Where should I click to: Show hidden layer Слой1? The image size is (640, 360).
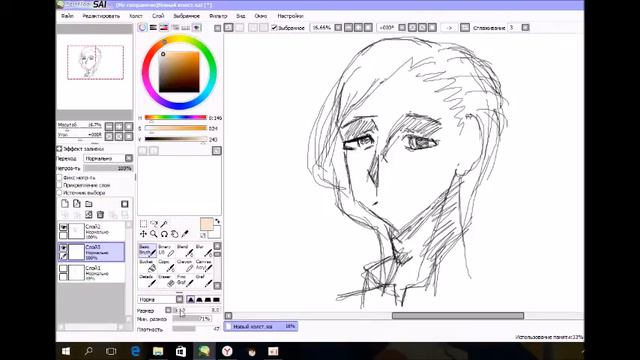63,269
